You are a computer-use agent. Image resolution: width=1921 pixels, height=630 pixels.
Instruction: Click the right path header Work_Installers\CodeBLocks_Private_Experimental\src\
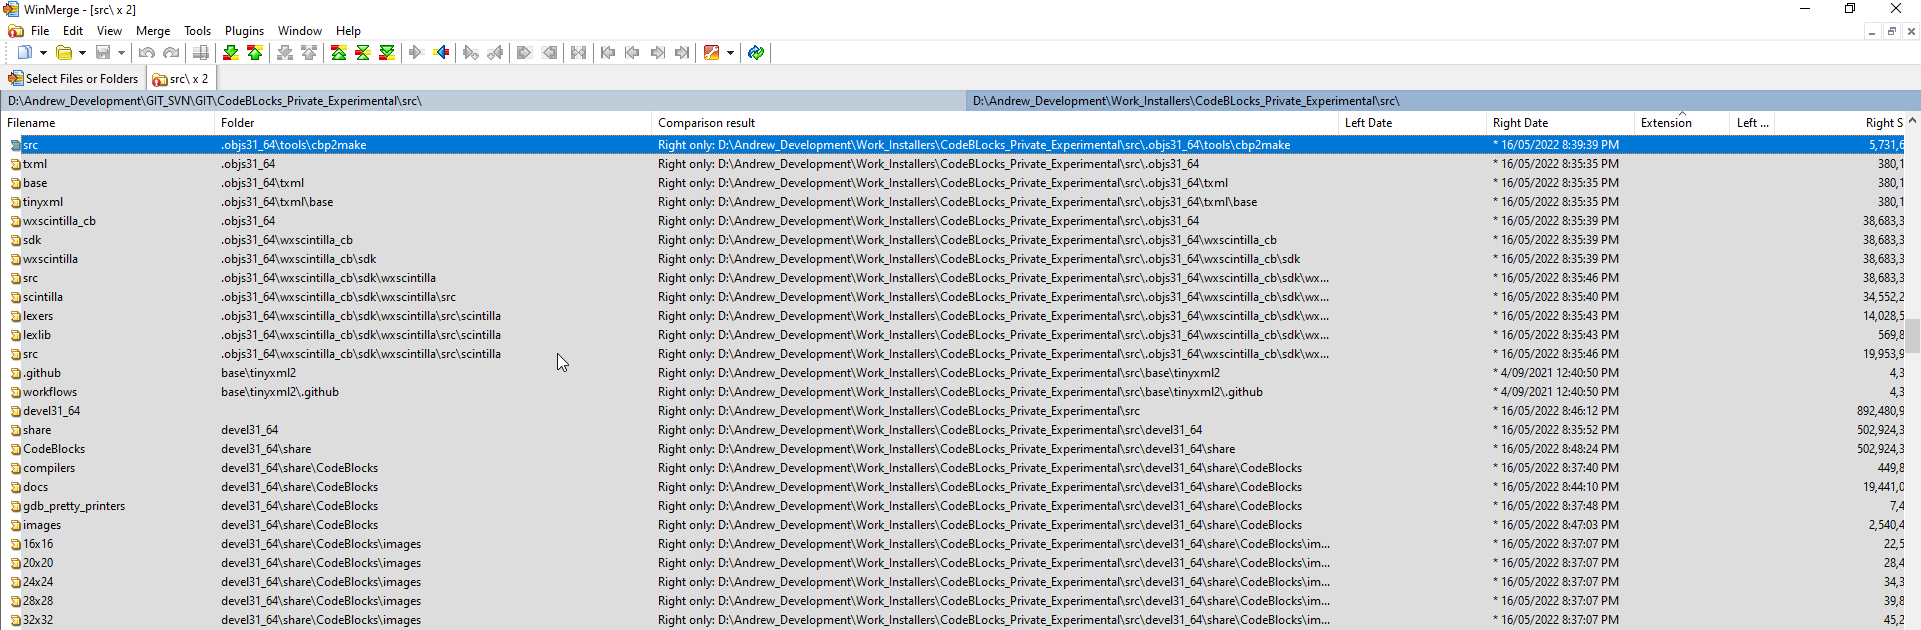tap(1443, 101)
